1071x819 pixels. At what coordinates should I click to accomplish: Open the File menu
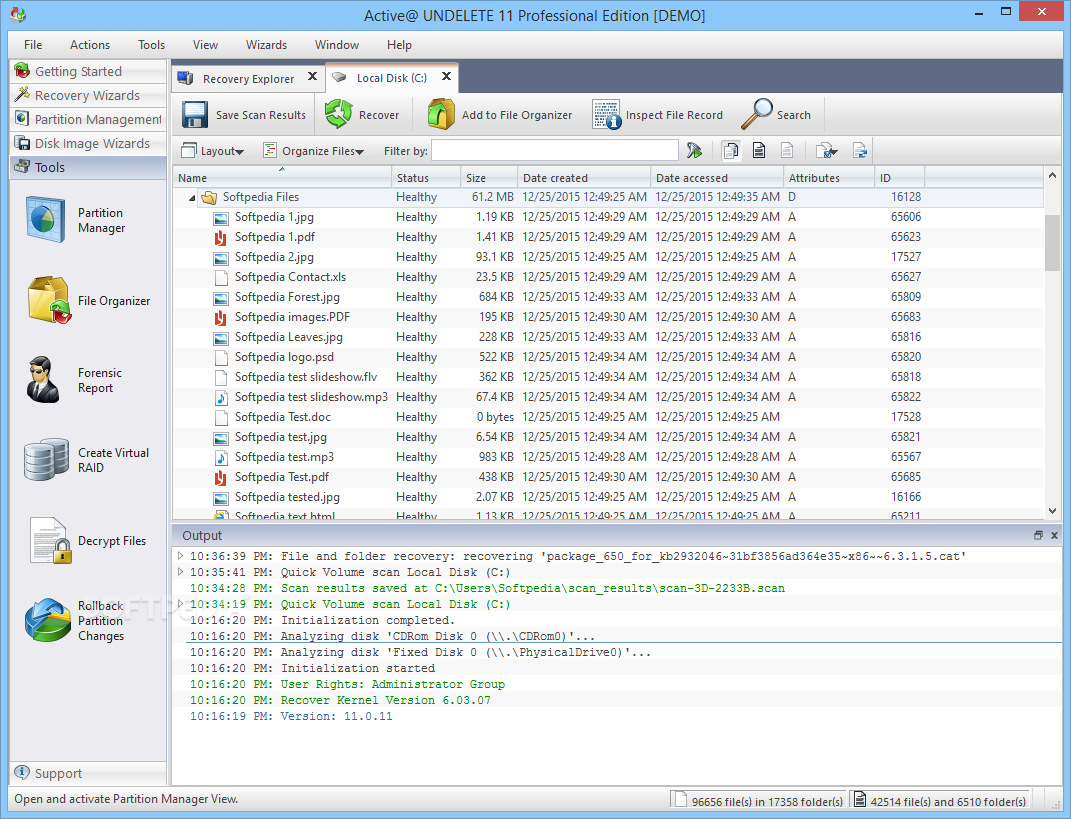[x=33, y=44]
